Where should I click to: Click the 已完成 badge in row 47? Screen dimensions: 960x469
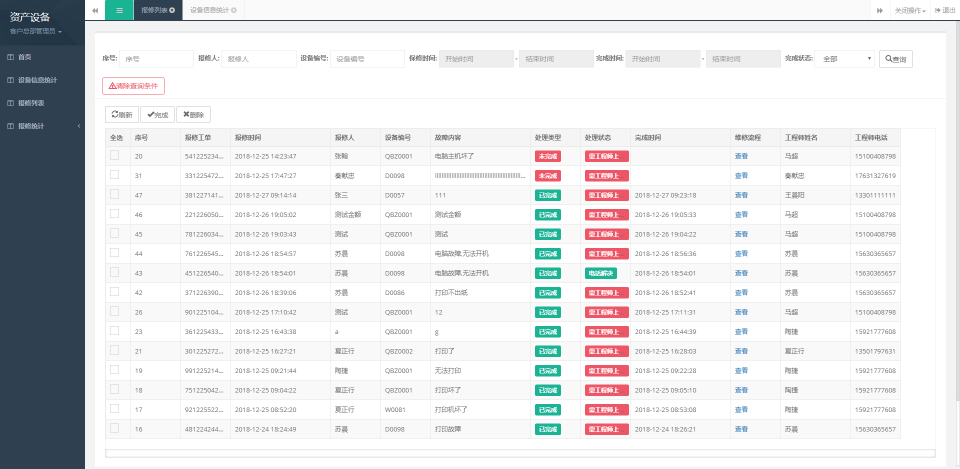pos(548,195)
